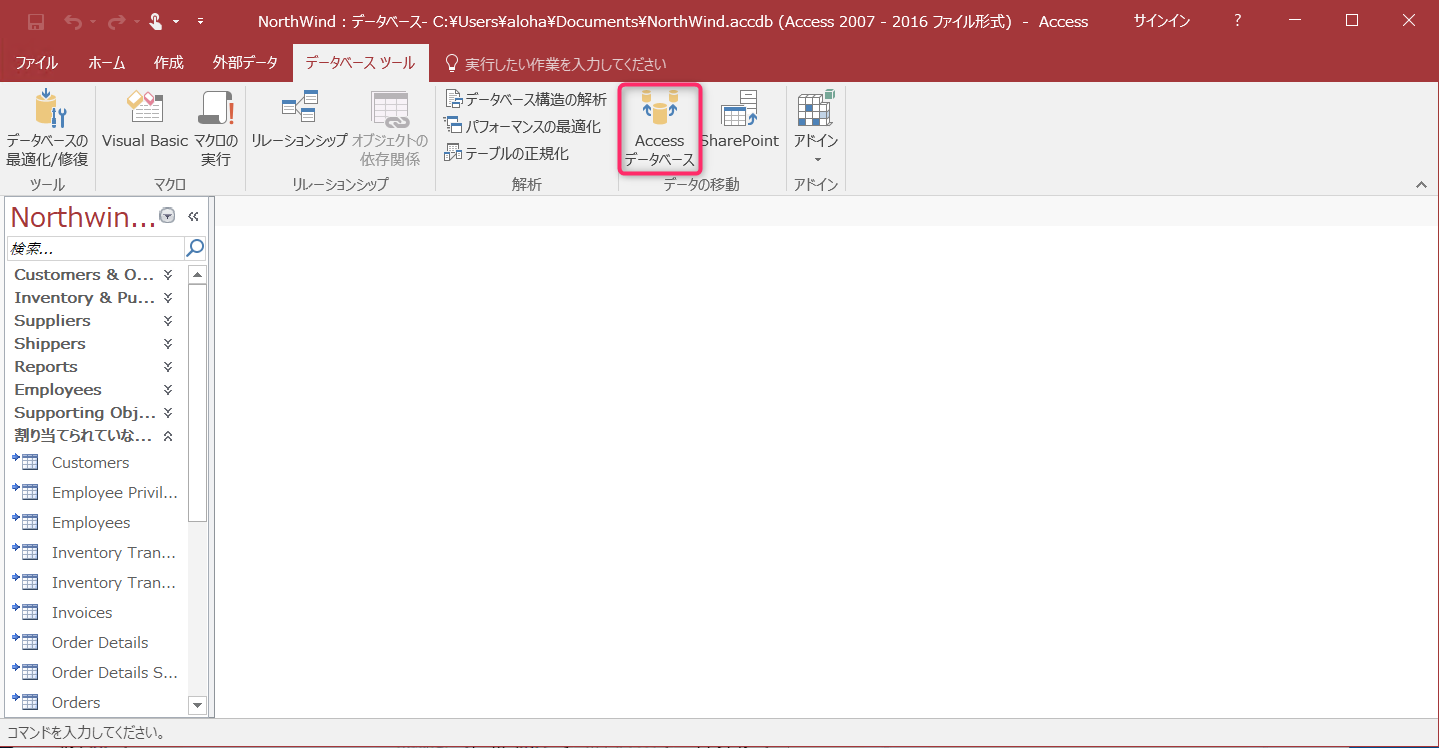Open the Northwind navigation pane menu arrow
This screenshot has width=1439, height=748.
point(166,214)
